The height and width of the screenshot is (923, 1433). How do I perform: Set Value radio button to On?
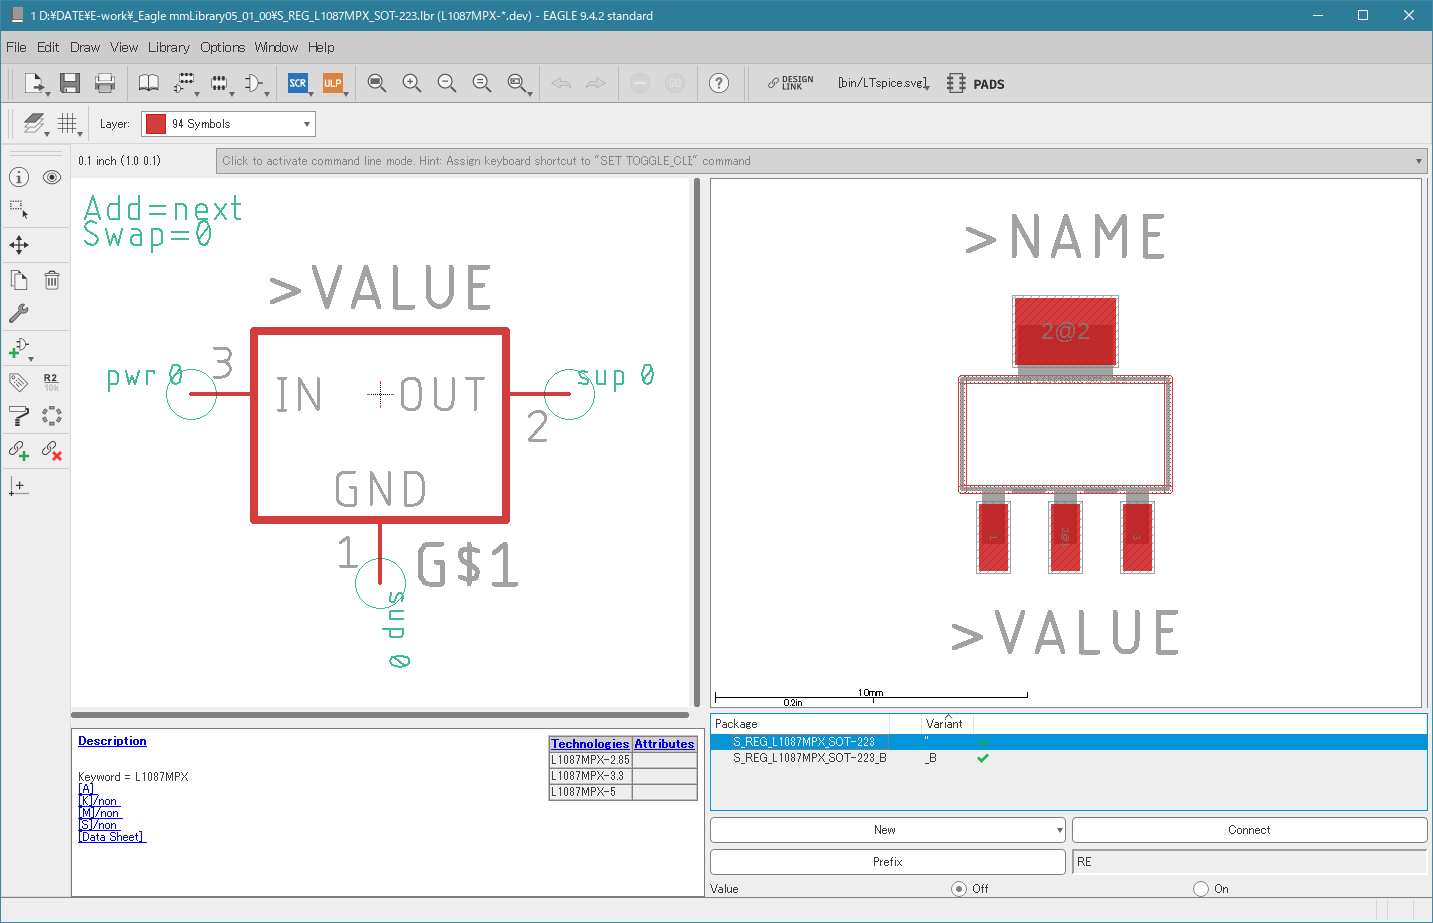pyautogui.click(x=1201, y=888)
